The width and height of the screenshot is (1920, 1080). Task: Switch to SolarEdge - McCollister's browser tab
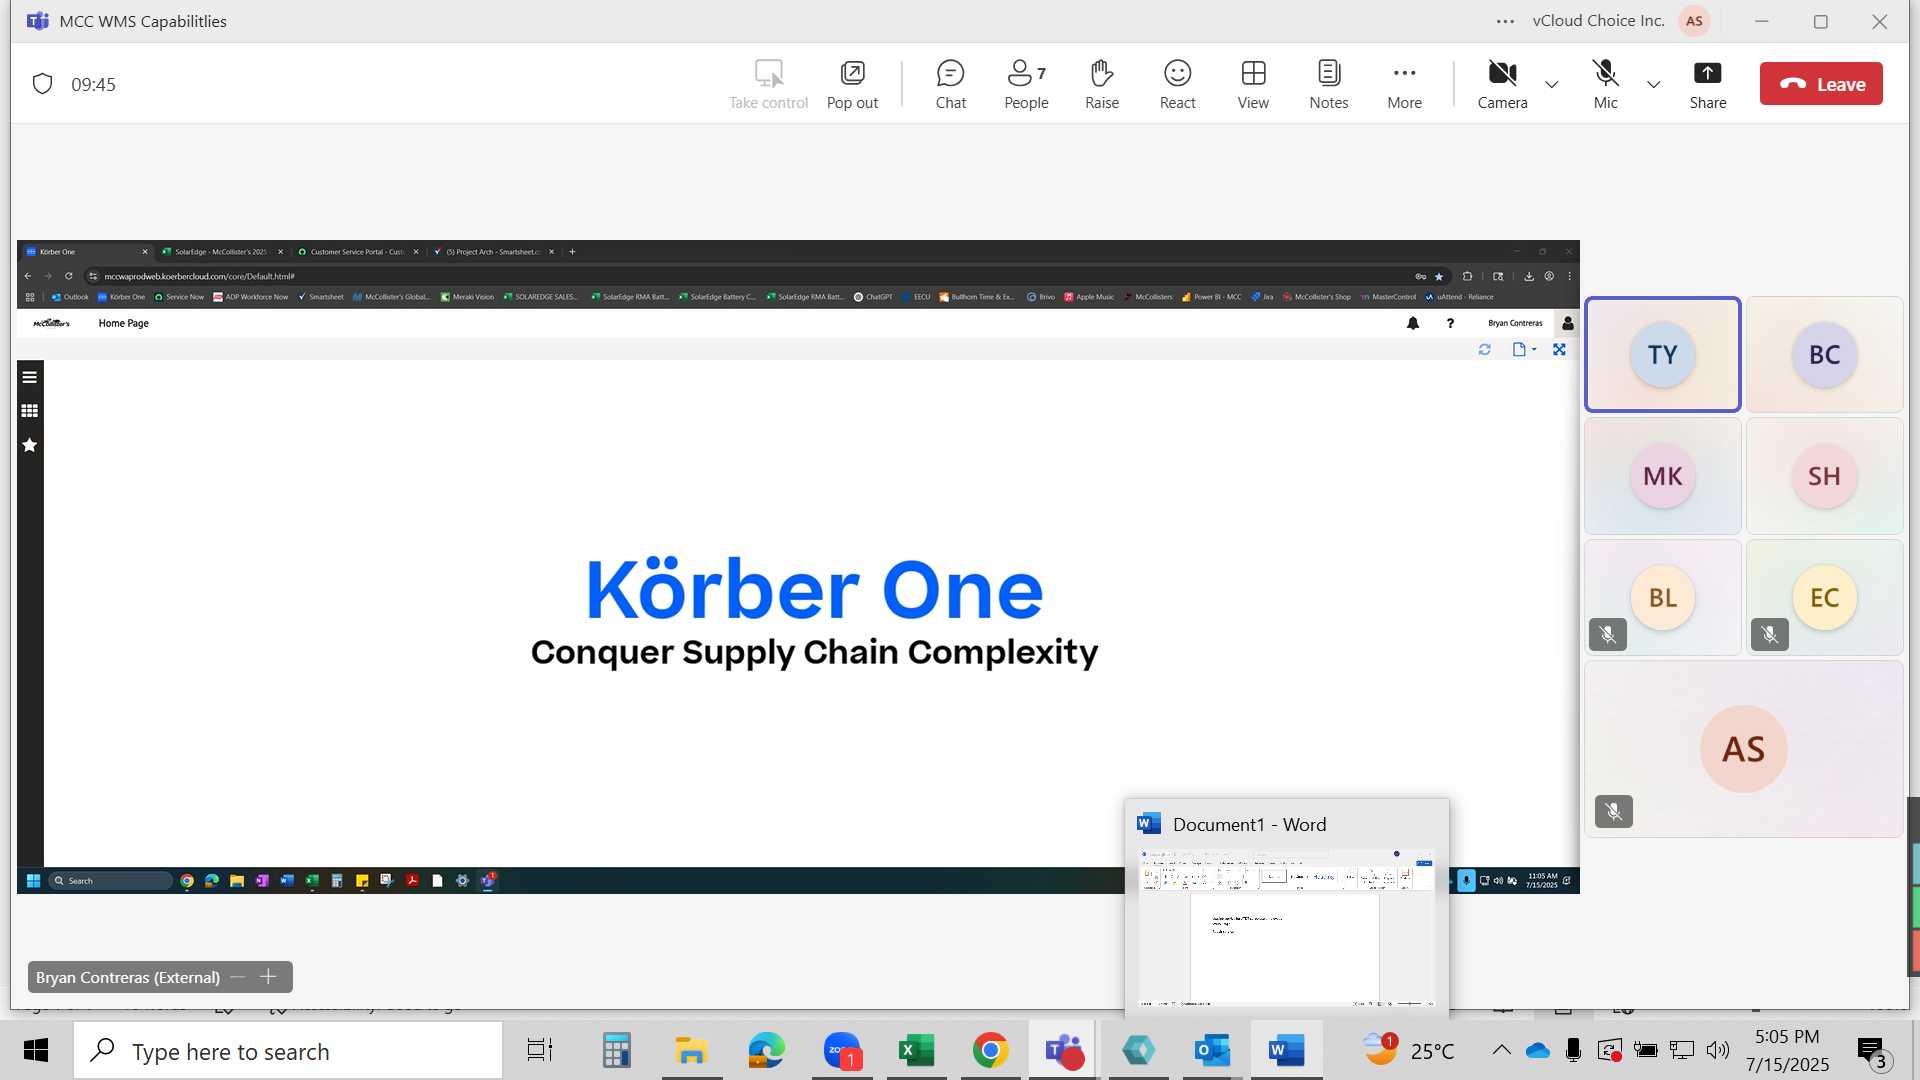[222, 252]
